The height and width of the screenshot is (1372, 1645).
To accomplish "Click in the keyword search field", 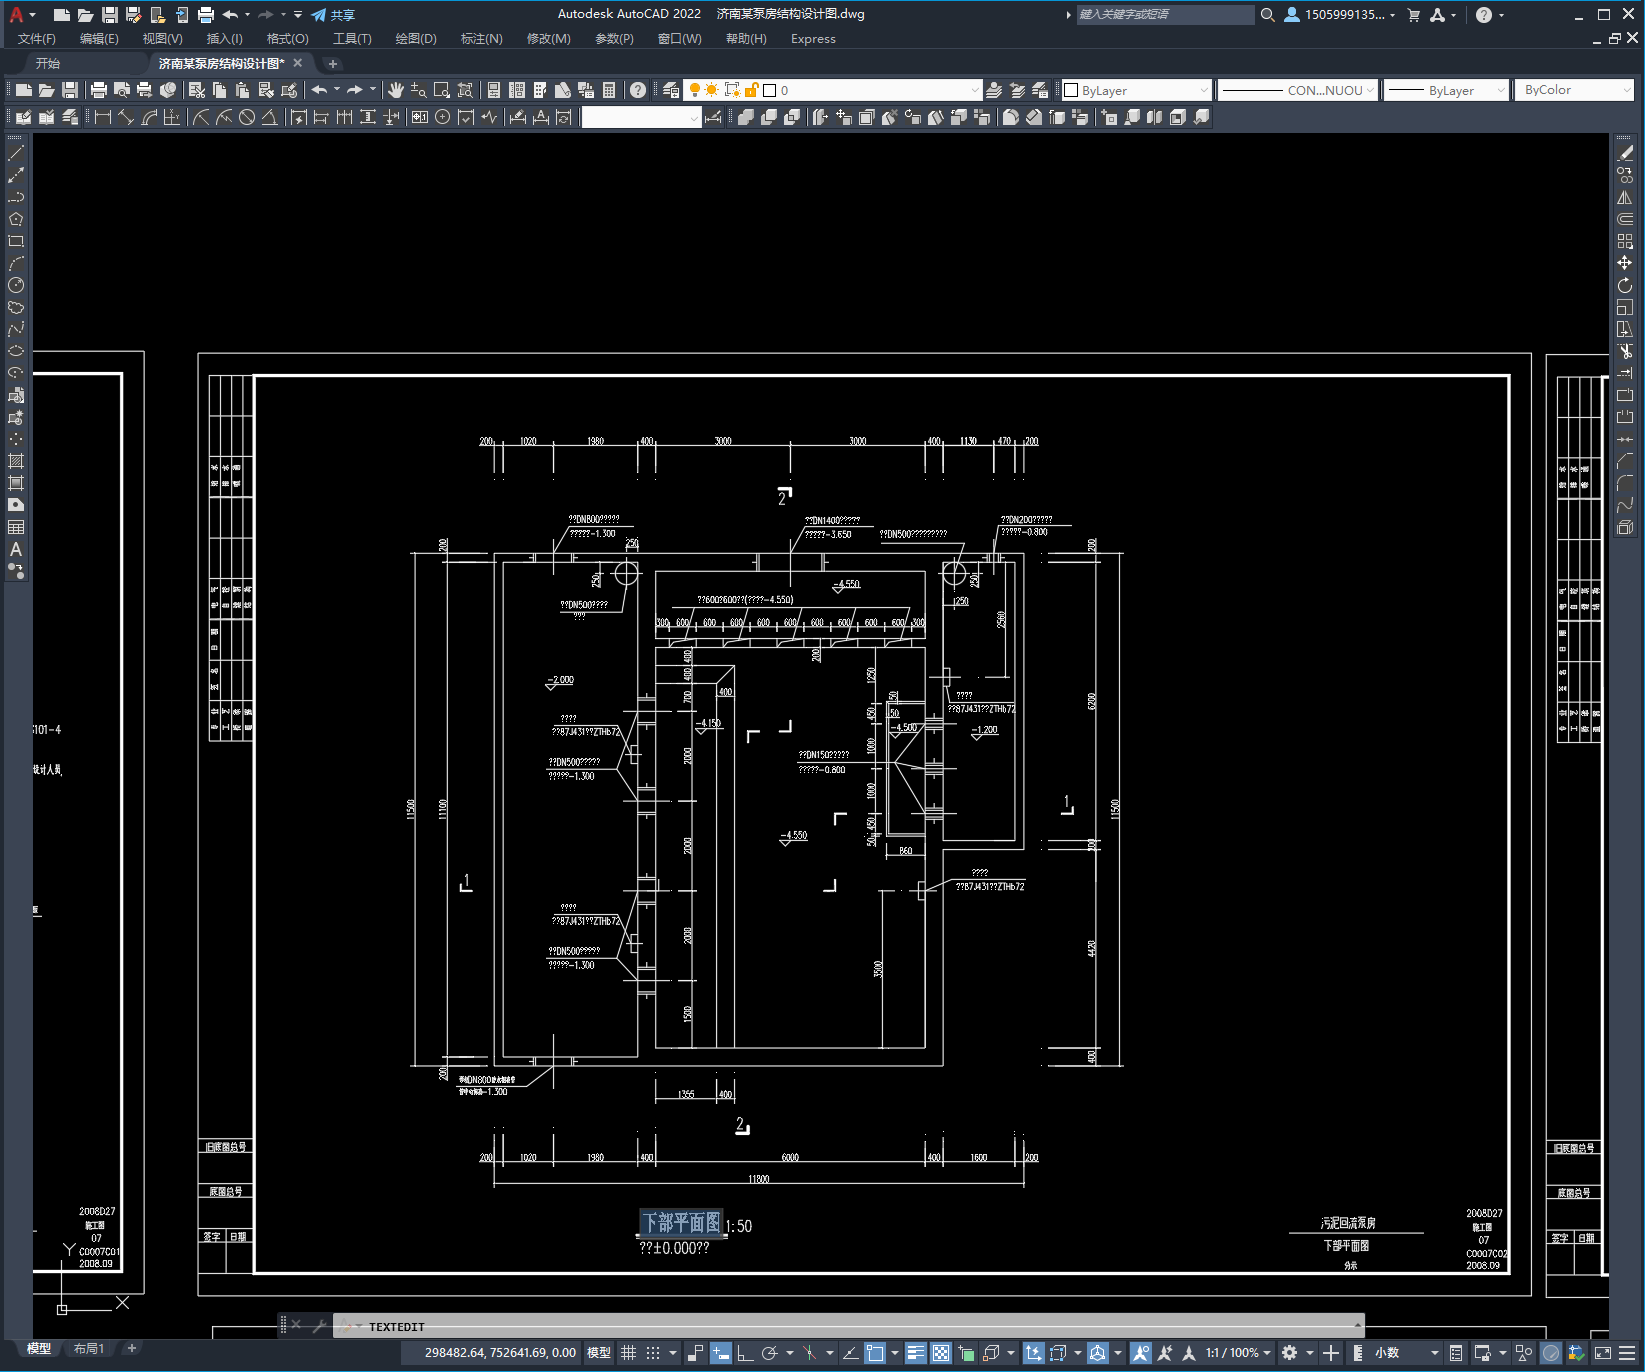I will (x=1165, y=15).
